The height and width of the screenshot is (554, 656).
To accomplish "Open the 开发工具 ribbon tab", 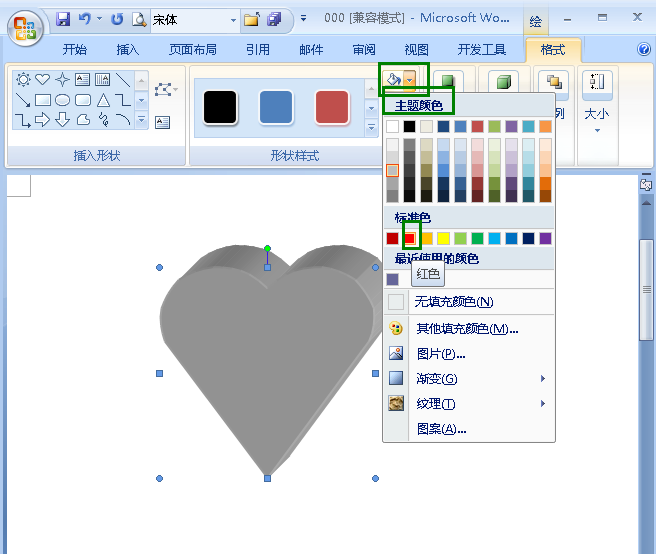I will click(481, 50).
